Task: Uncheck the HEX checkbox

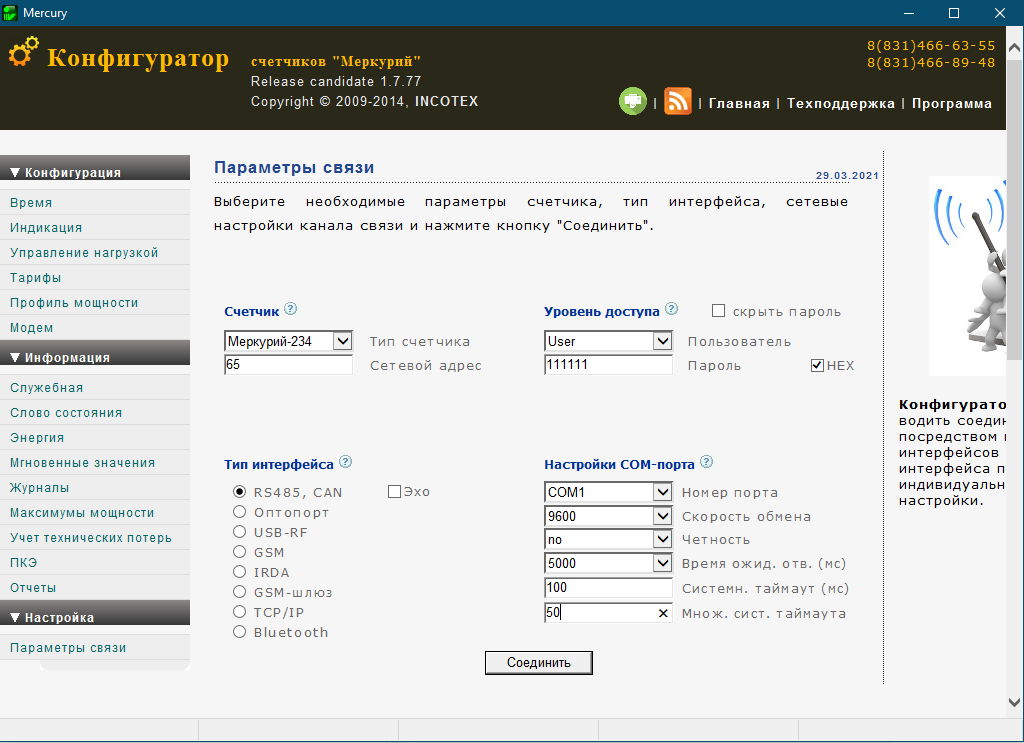Action: (x=817, y=366)
